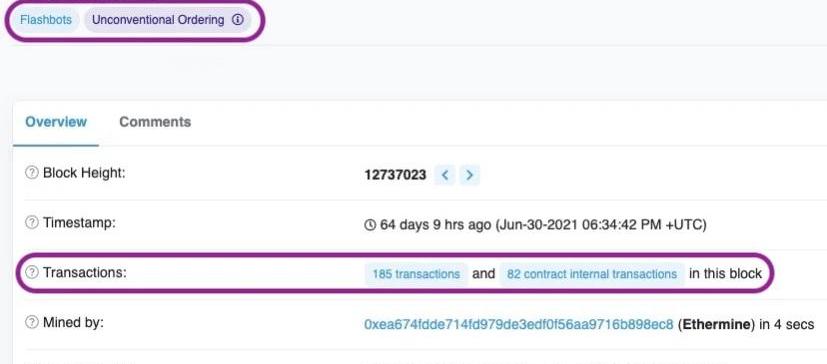
Task: Switch to the Overview tab
Action: tap(56, 122)
